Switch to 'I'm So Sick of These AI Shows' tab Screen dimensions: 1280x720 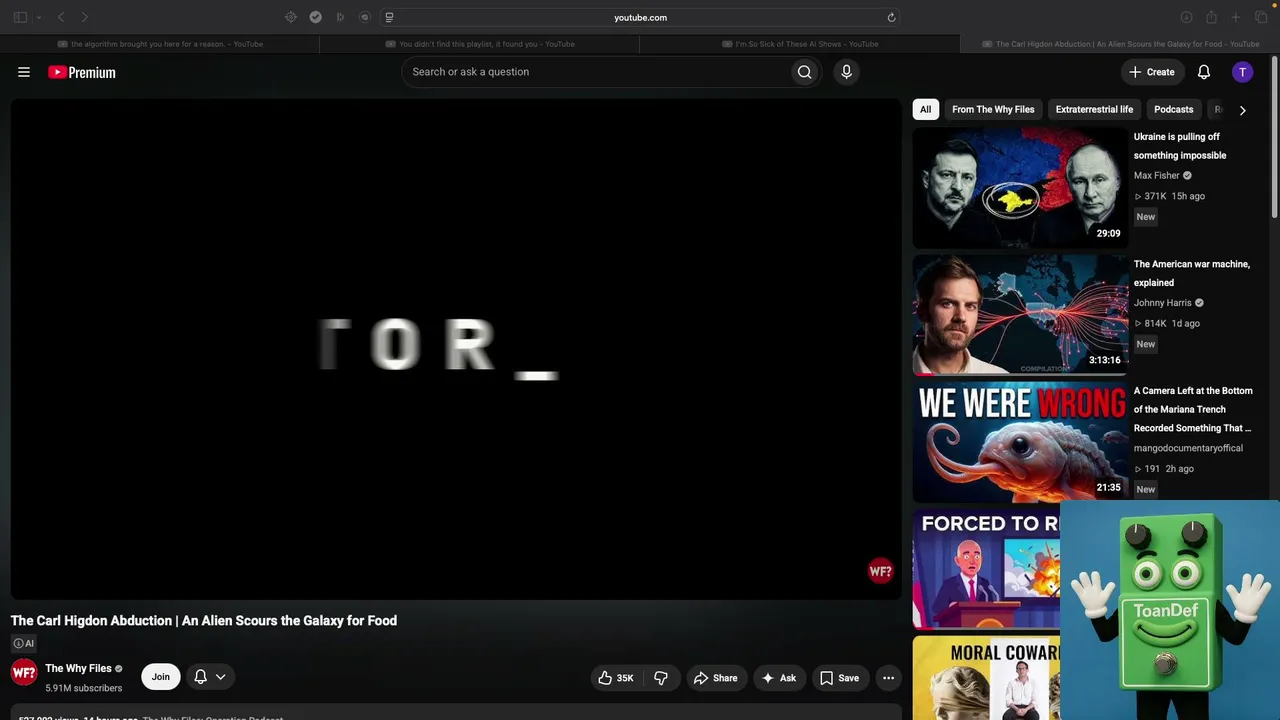(x=800, y=44)
